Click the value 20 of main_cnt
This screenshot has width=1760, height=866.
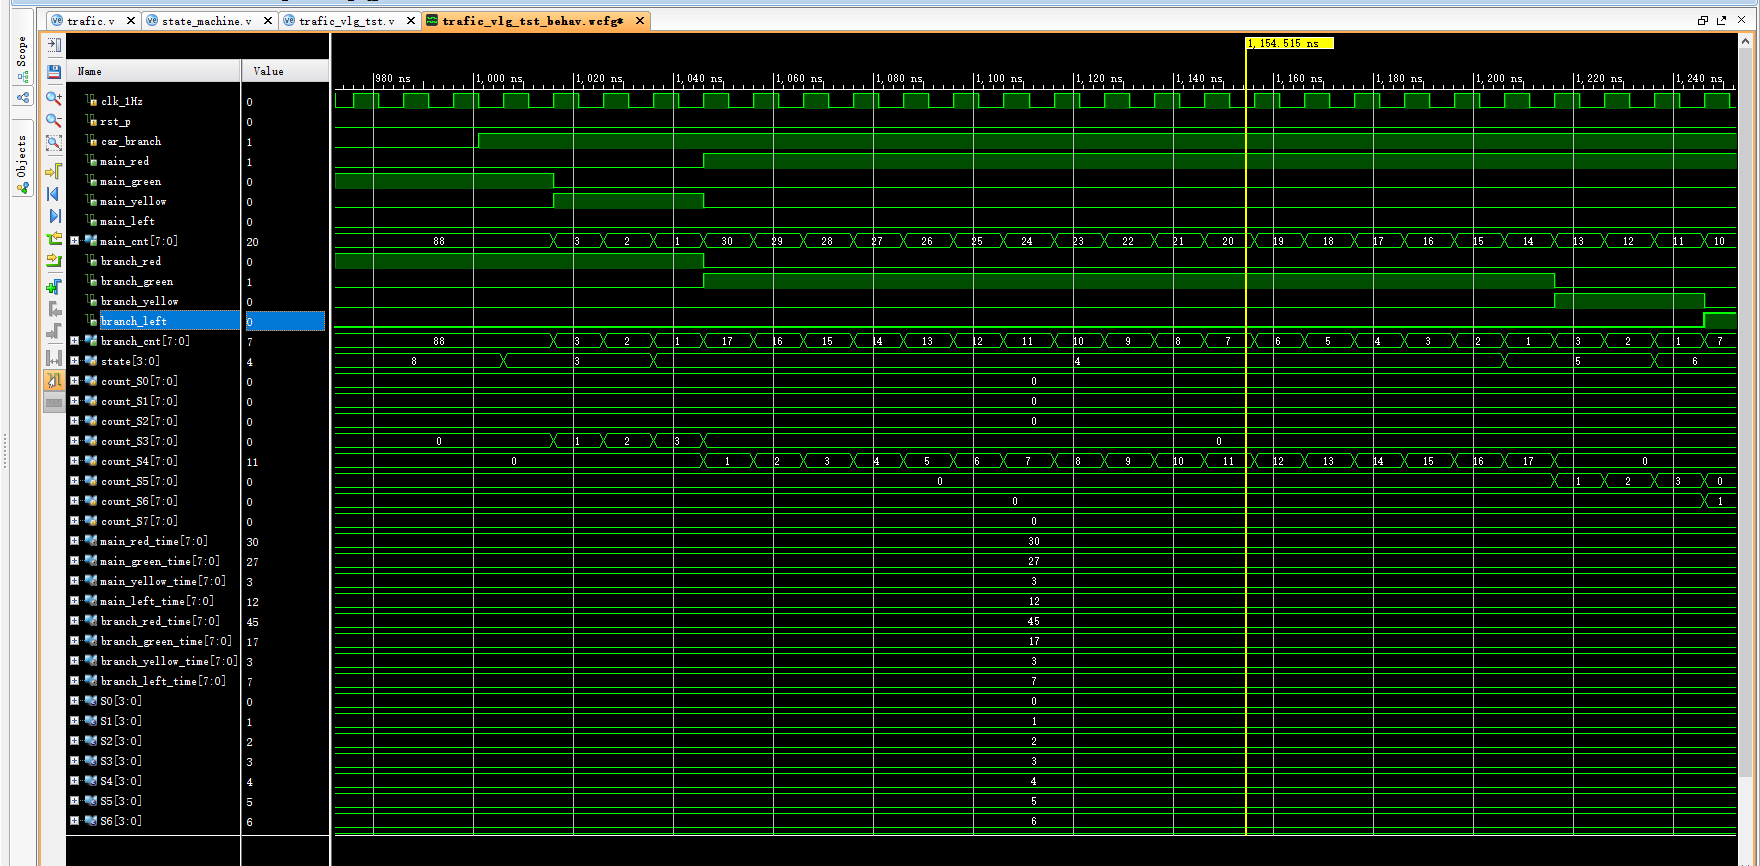click(252, 241)
